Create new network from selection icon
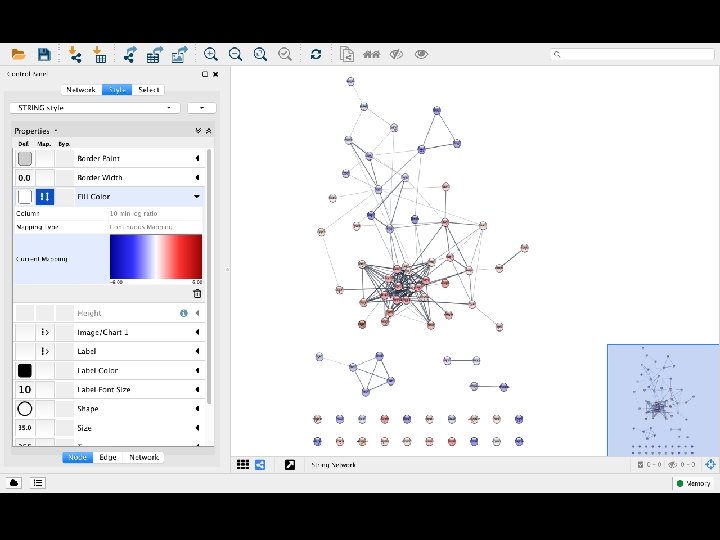The width and height of the screenshot is (720, 540). point(347,54)
